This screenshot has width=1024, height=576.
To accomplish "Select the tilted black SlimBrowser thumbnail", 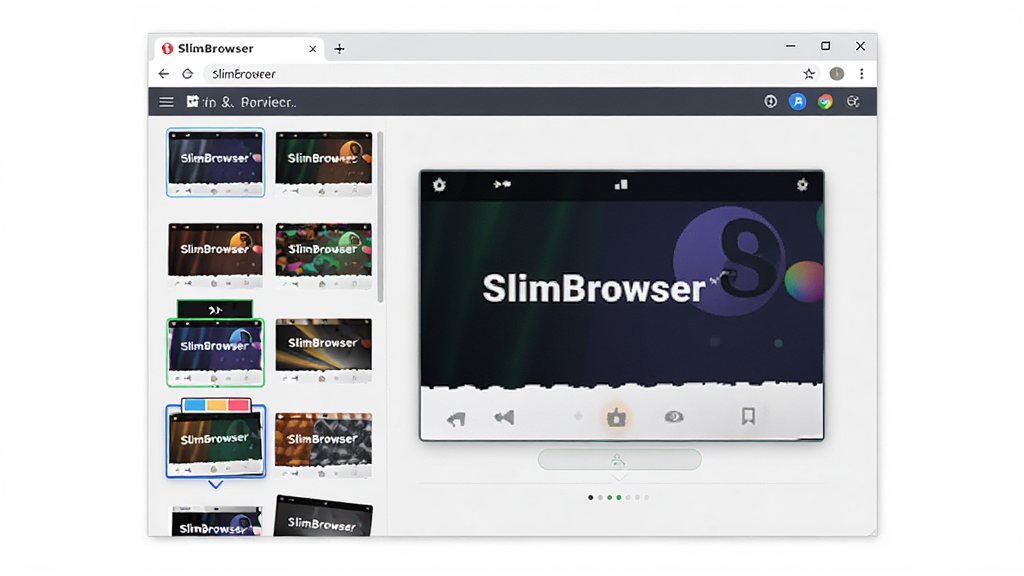I will (323, 516).
